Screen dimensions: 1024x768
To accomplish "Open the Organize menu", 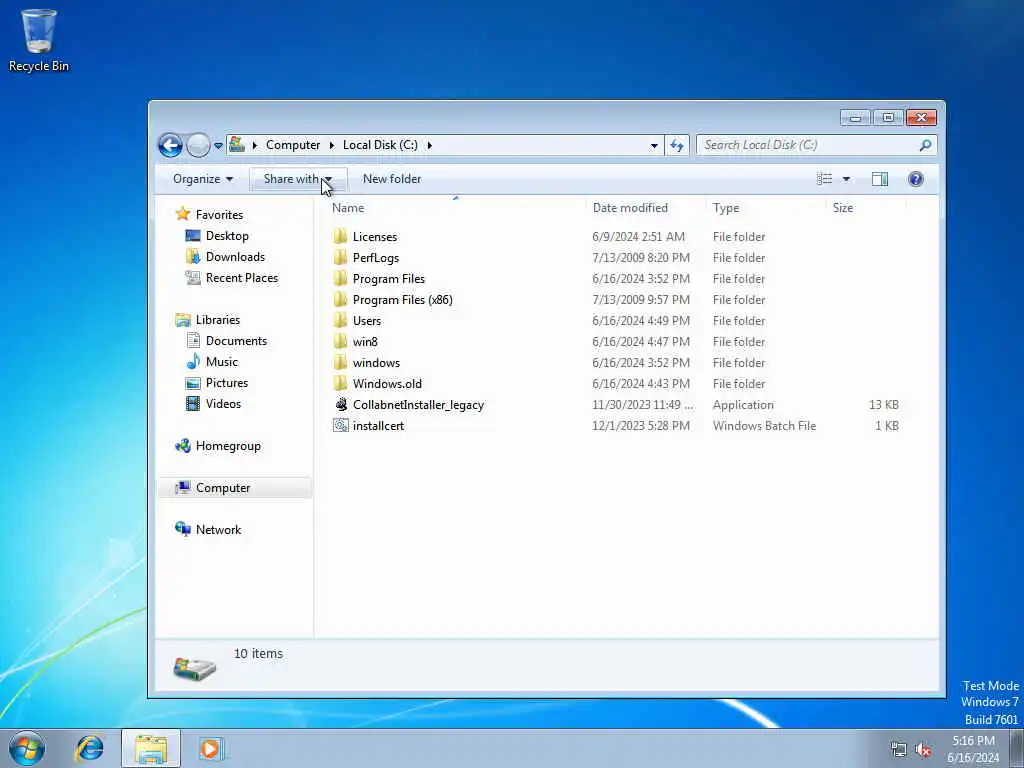I will pos(202,179).
